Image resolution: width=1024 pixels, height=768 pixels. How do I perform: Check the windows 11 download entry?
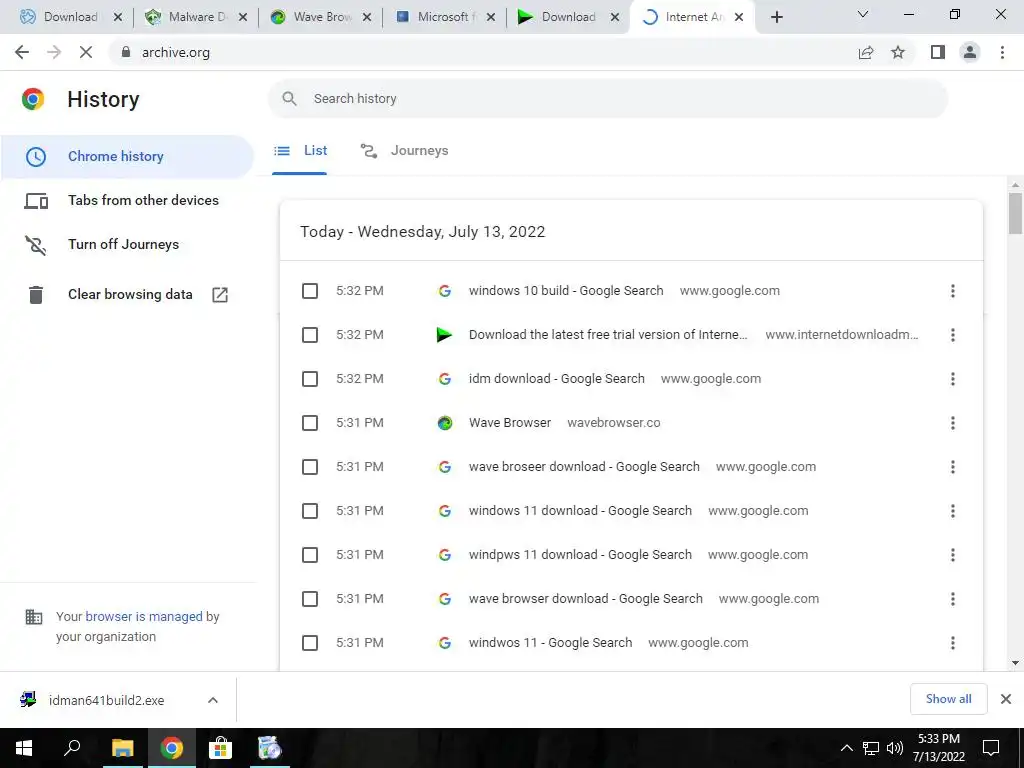click(x=310, y=511)
